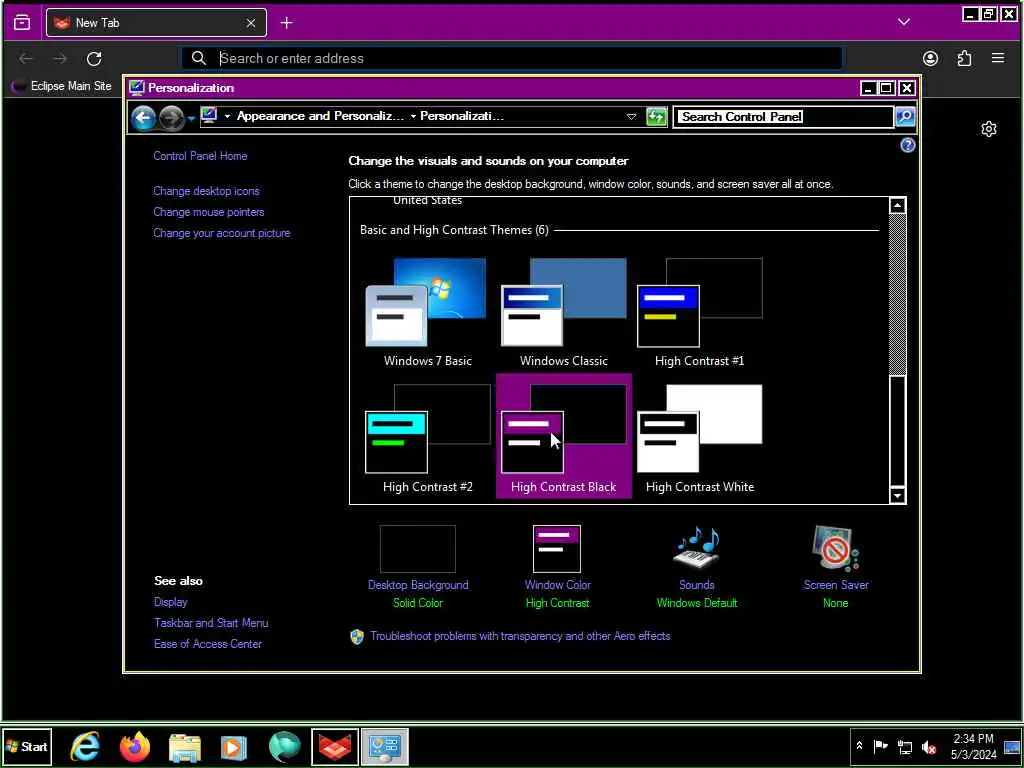Open new tab settings gear icon
Image resolution: width=1024 pixels, height=768 pixels.
pyautogui.click(x=989, y=129)
